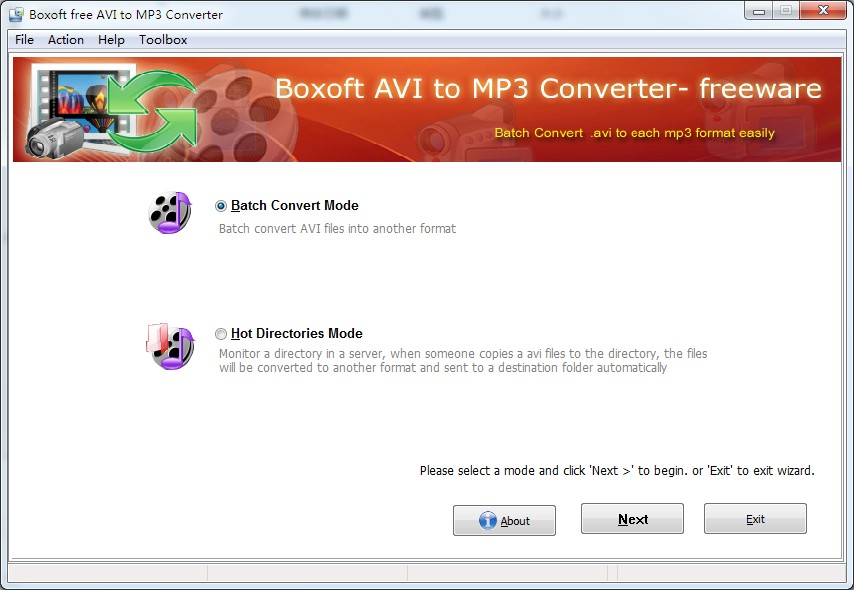Click the 'Batch Convert Mode' label
This screenshot has width=854, height=590.
pyautogui.click(x=295, y=205)
